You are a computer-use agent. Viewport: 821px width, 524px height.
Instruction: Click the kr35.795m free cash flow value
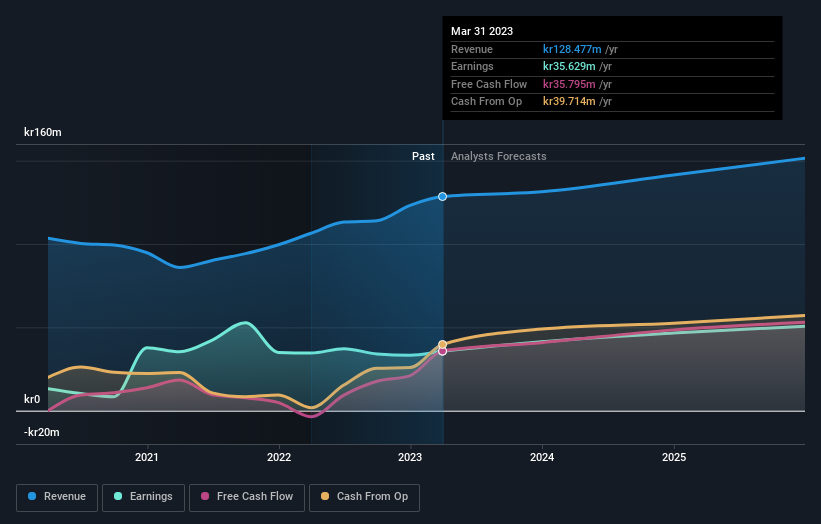click(569, 84)
